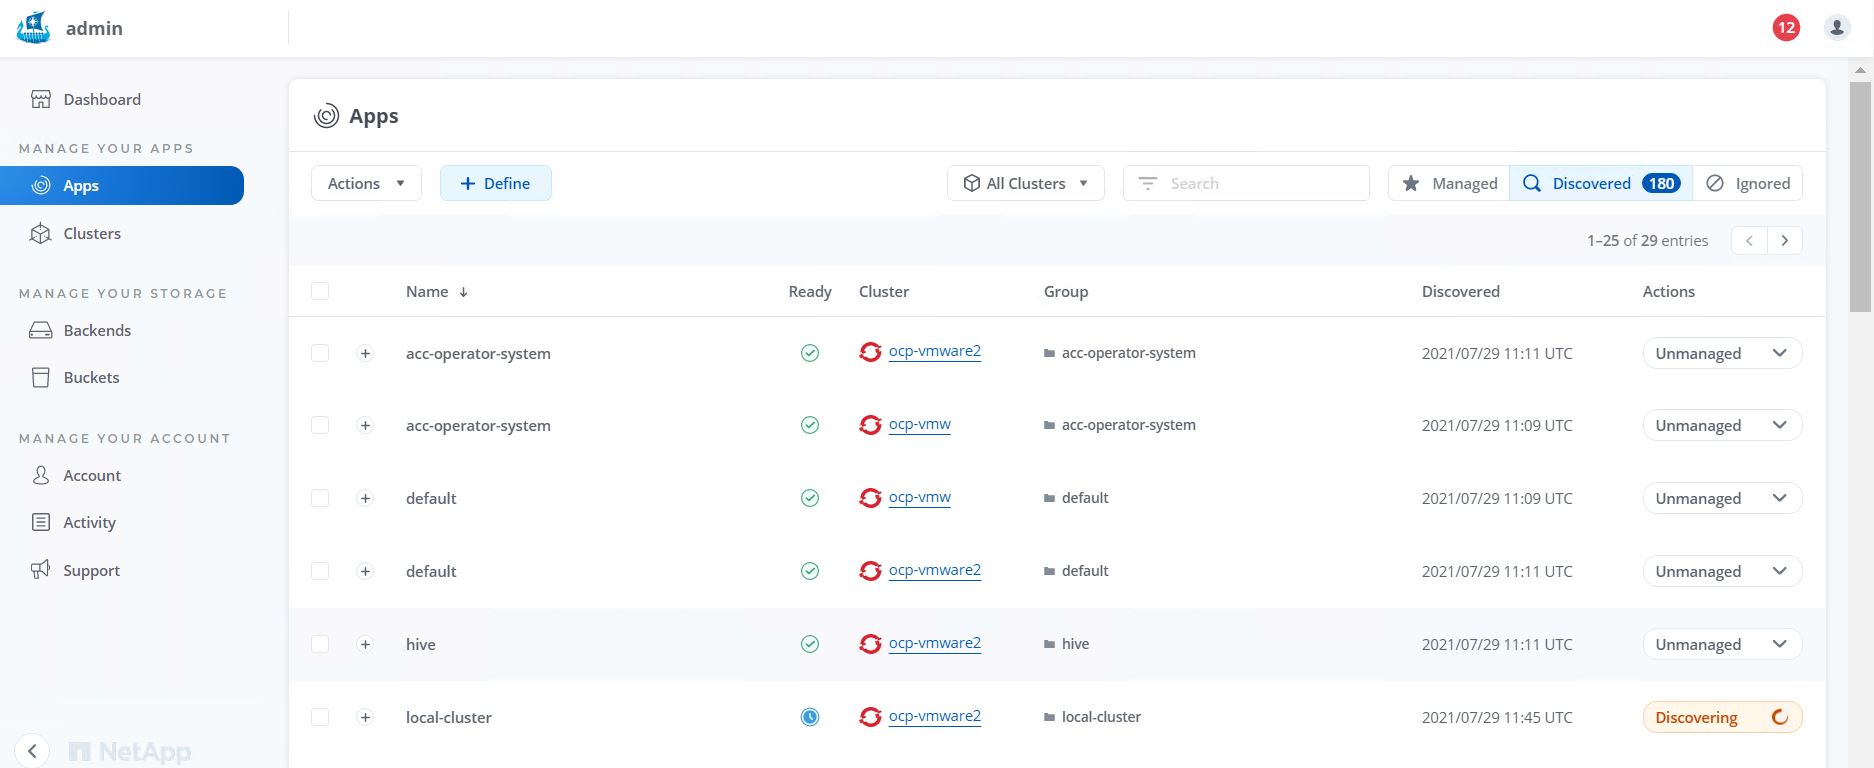This screenshot has width=1874, height=768.
Task: Collapse the sidebar with the back arrow
Action: (32, 751)
